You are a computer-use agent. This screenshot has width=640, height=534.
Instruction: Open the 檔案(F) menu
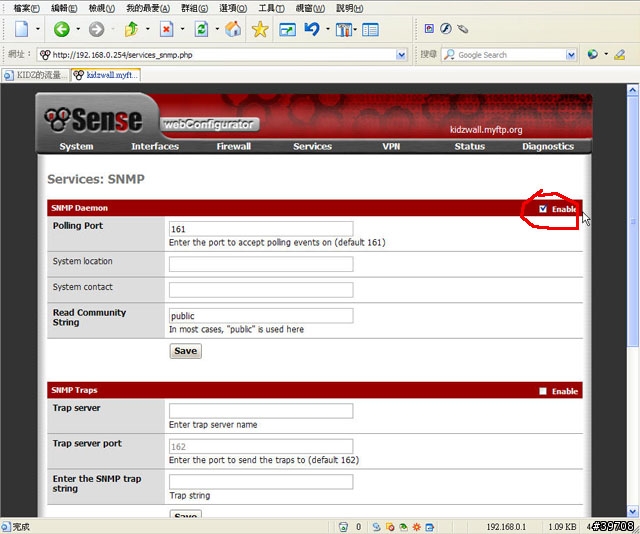click(27, 8)
